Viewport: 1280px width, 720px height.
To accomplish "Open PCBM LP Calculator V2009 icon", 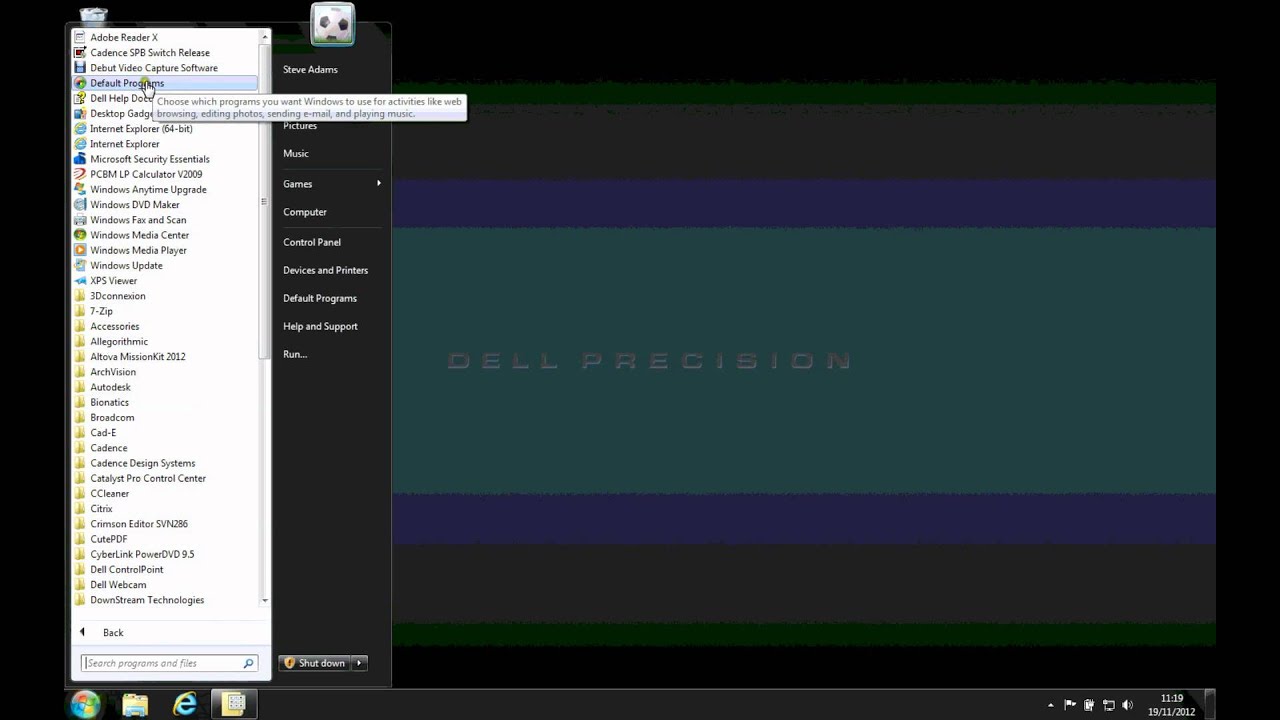I will coord(80,174).
